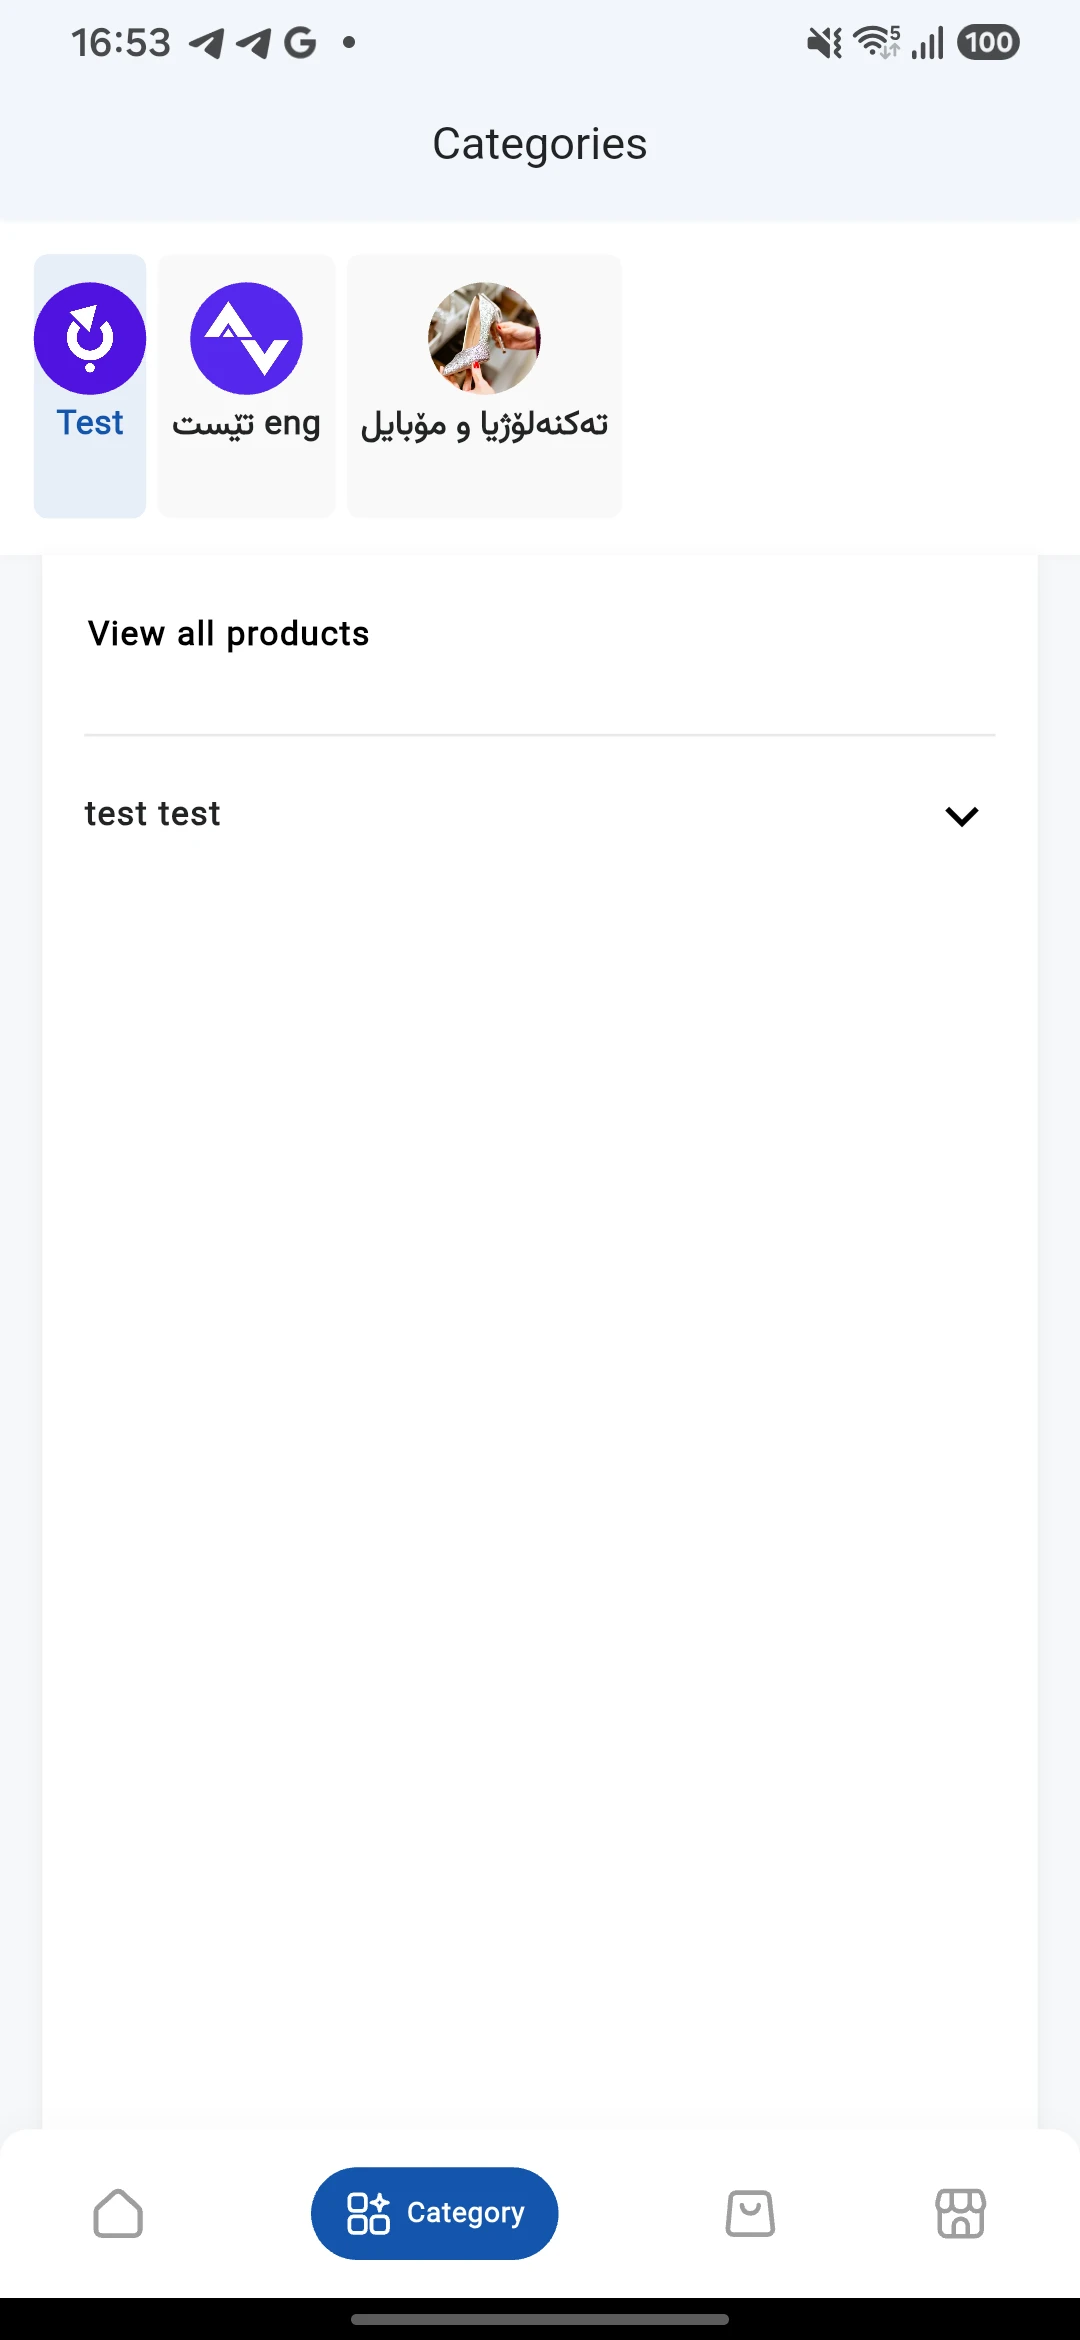1080x2340 pixels.
Task: Select the high-heel shoe category thumbnail
Action: point(484,339)
